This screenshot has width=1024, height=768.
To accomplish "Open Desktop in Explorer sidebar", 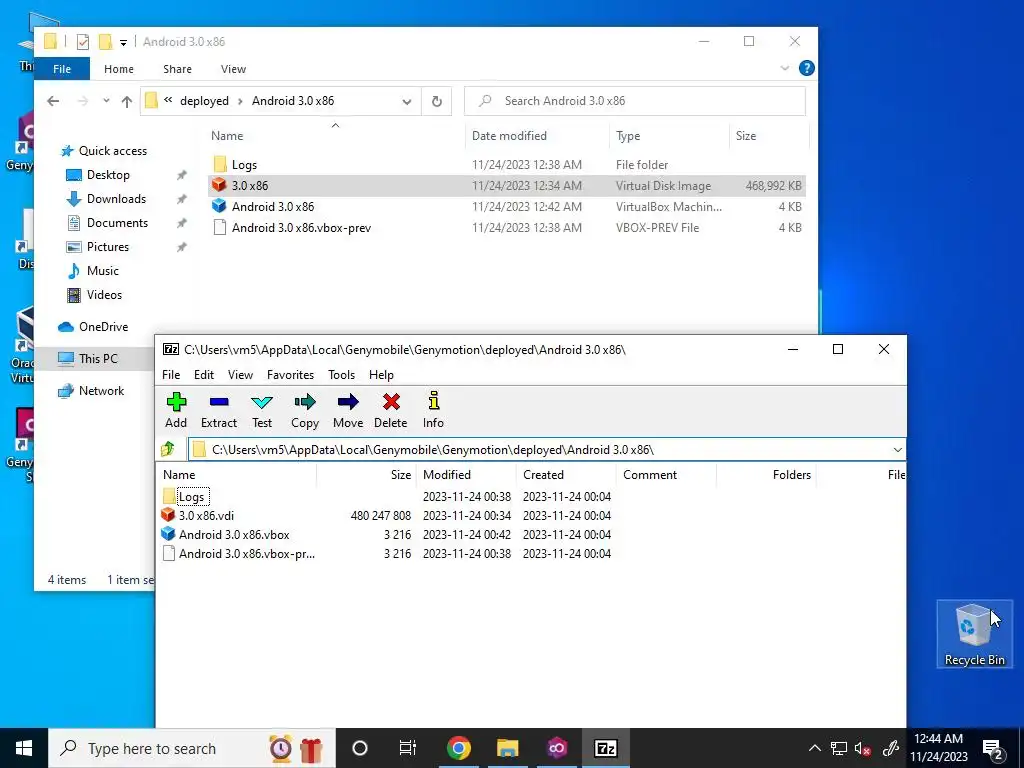I will click(108, 175).
